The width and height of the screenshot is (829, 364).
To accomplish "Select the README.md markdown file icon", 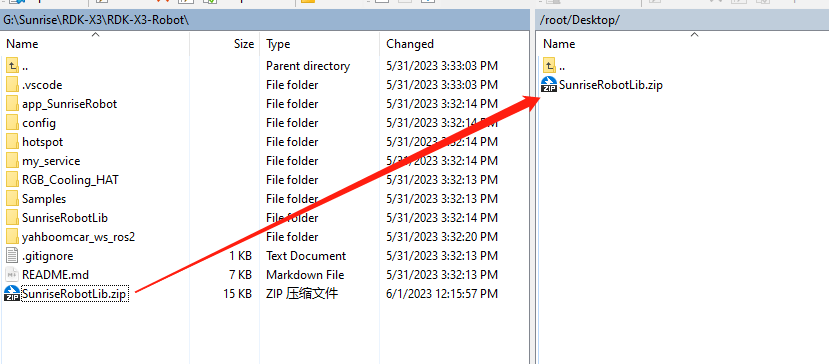I will pyautogui.click(x=12, y=275).
